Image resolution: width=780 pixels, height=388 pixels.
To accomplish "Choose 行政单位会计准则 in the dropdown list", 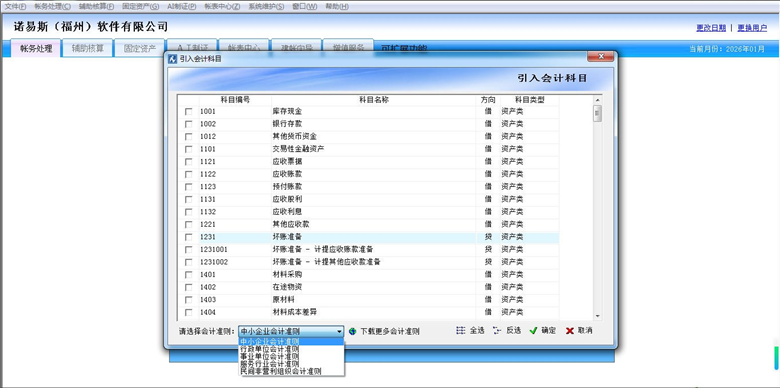I will (x=292, y=349).
